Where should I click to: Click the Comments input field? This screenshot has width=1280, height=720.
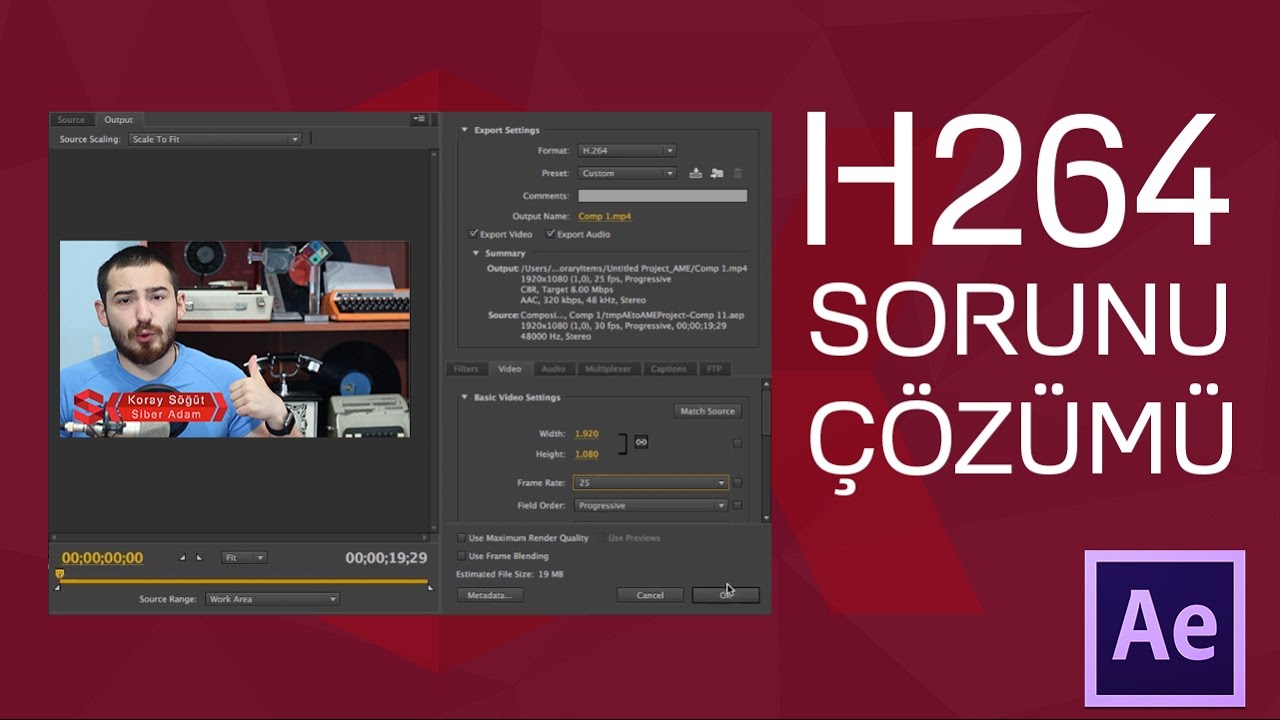click(x=662, y=196)
